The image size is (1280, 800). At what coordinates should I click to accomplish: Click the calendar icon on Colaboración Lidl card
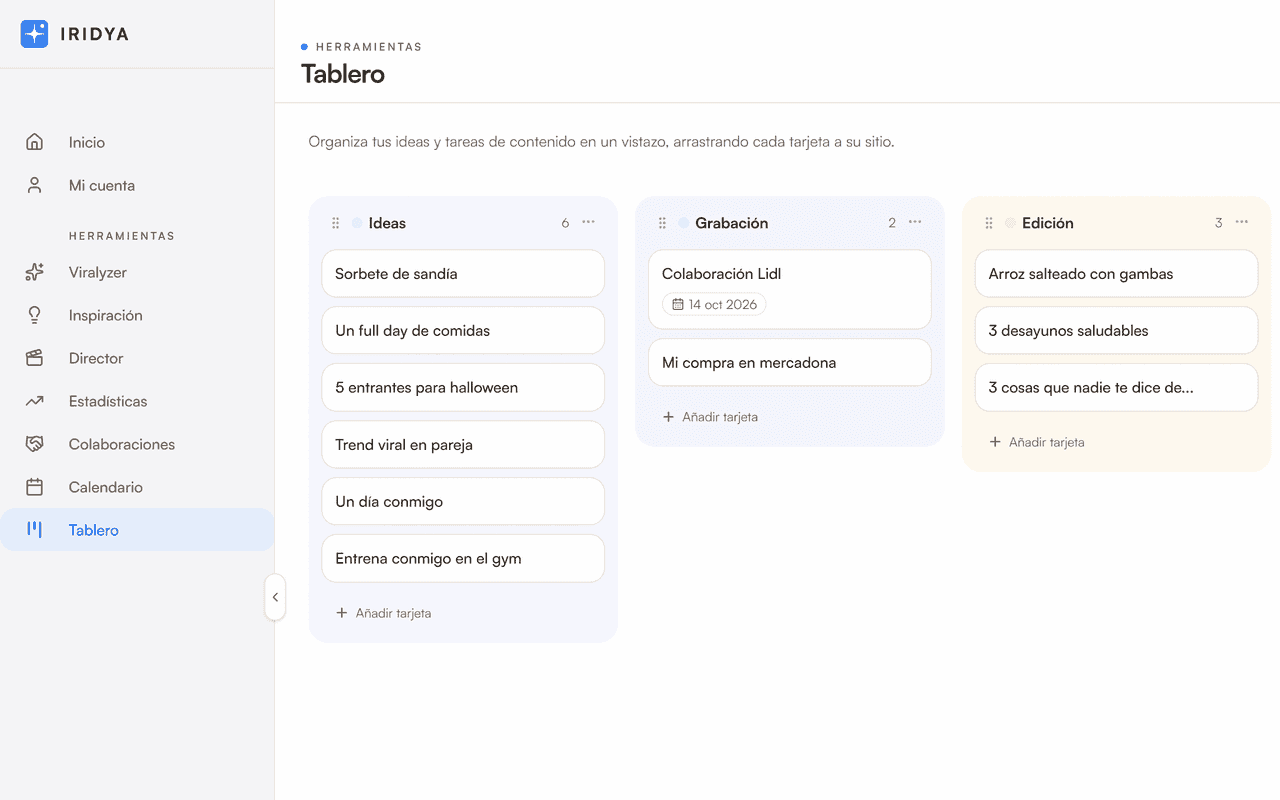pyautogui.click(x=678, y=304)
